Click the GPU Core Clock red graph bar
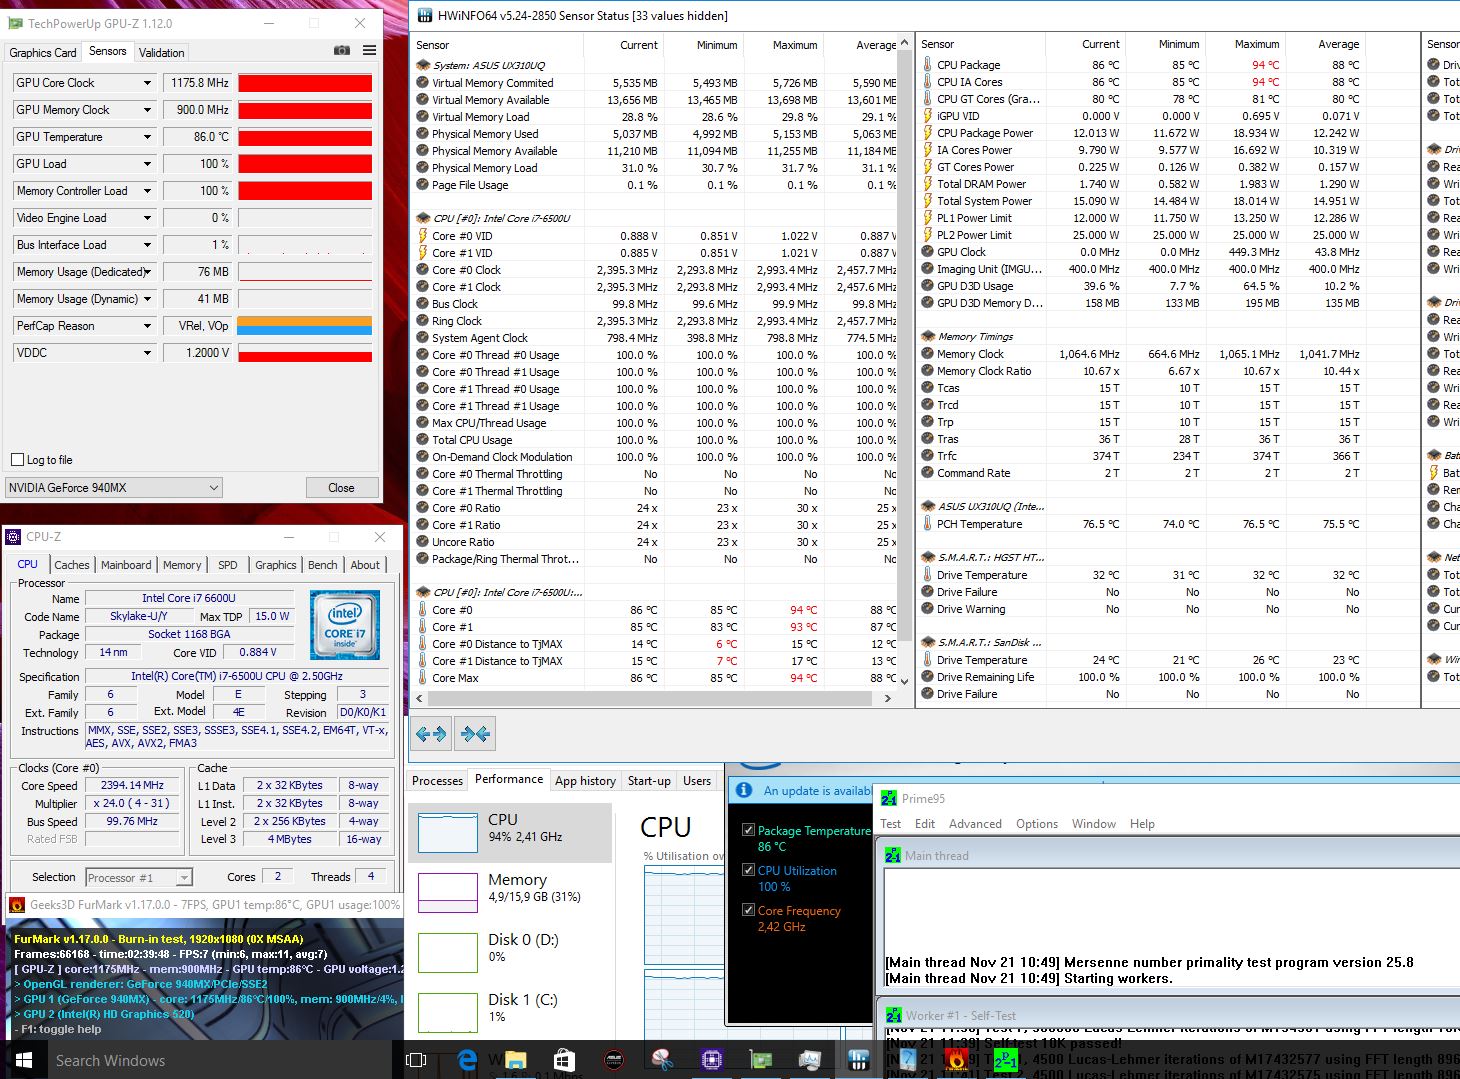The height and width of the screenshot is (1079, 1460). pyautogui.click(x=305, y=83)
